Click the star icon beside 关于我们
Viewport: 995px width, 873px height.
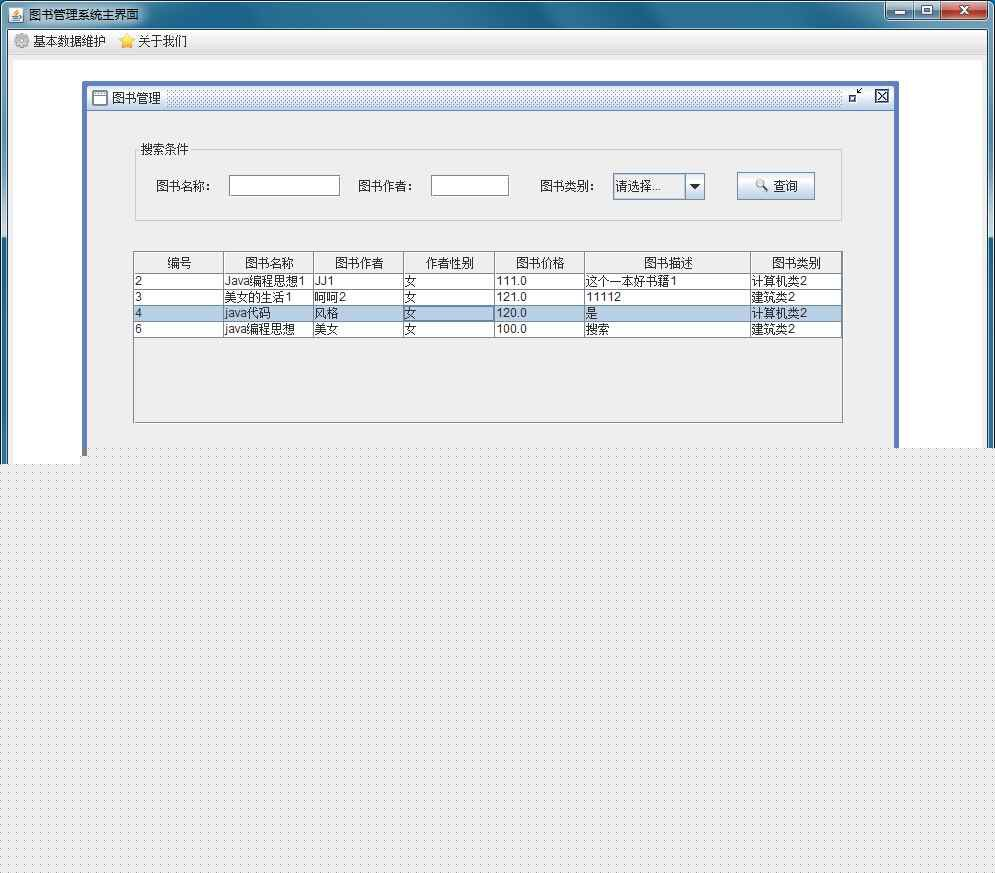coord(127,41)
